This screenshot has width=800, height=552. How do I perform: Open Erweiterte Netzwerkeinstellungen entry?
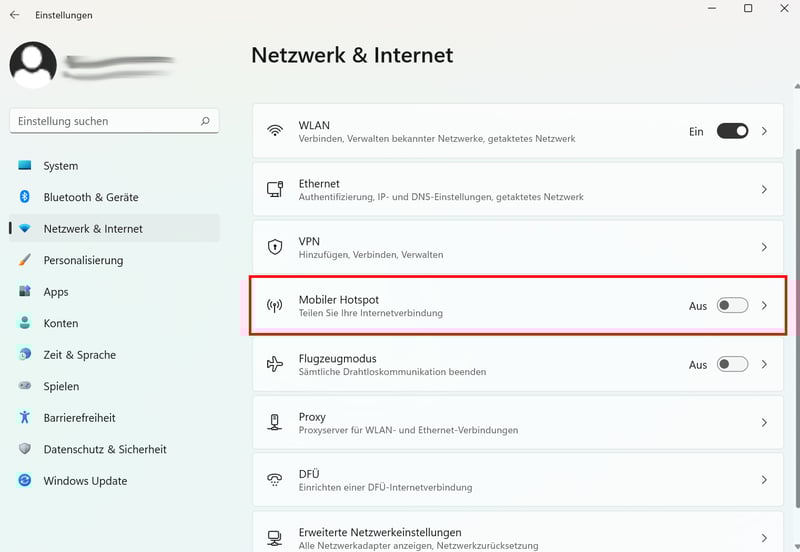click(x=380, y=533)
